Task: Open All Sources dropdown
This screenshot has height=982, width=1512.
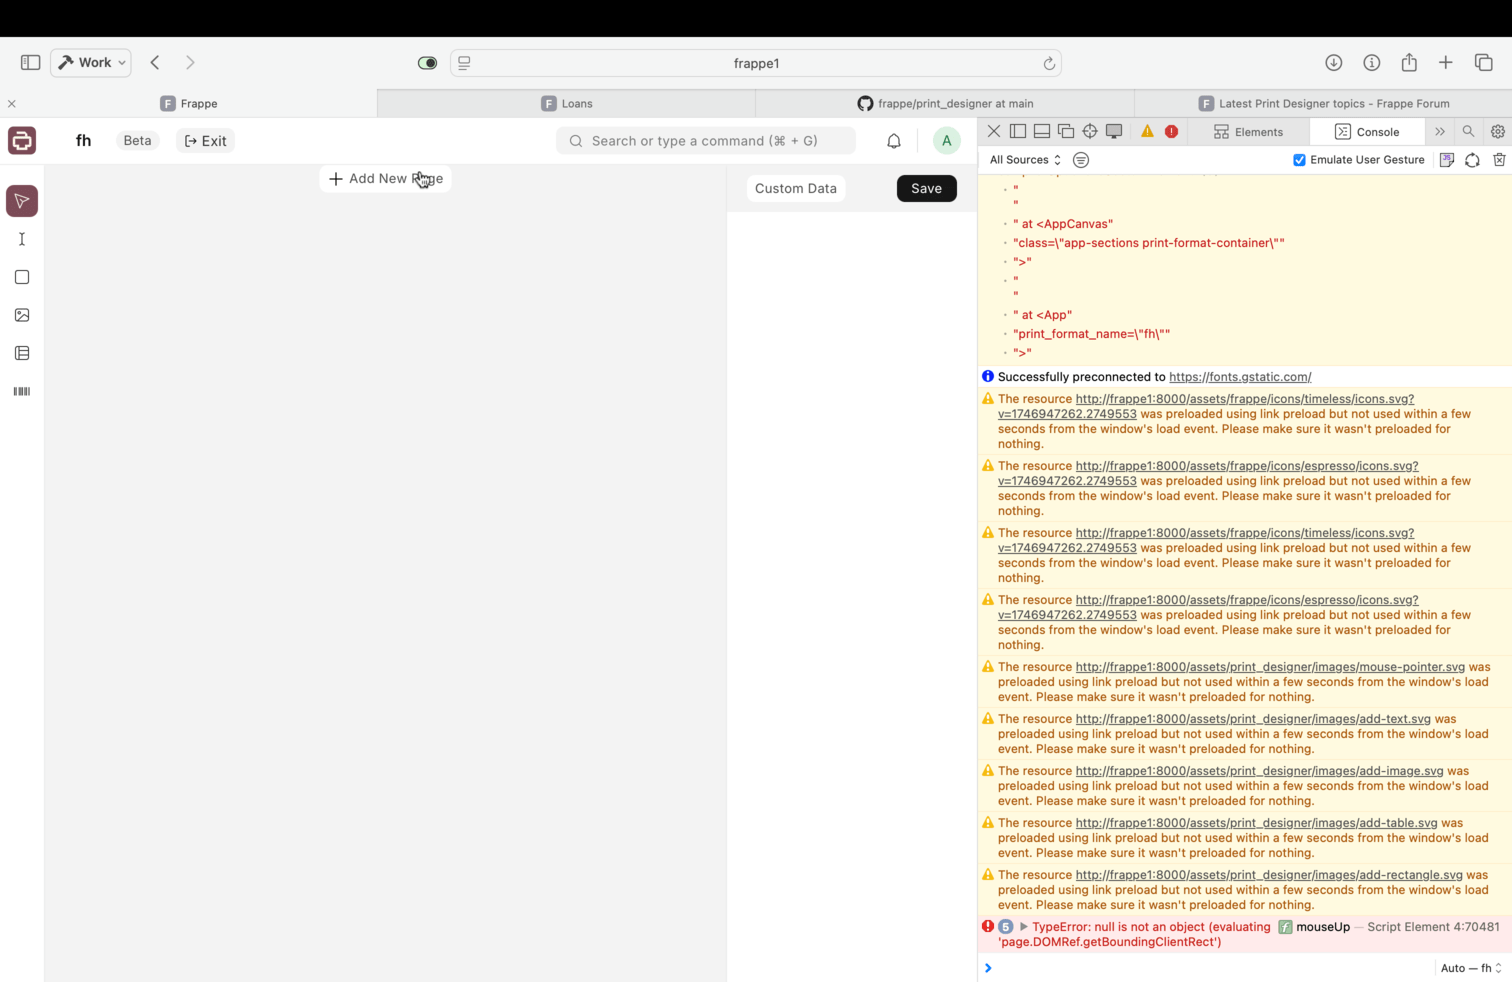Action: pyautogui.click(x=1025, y=160)
